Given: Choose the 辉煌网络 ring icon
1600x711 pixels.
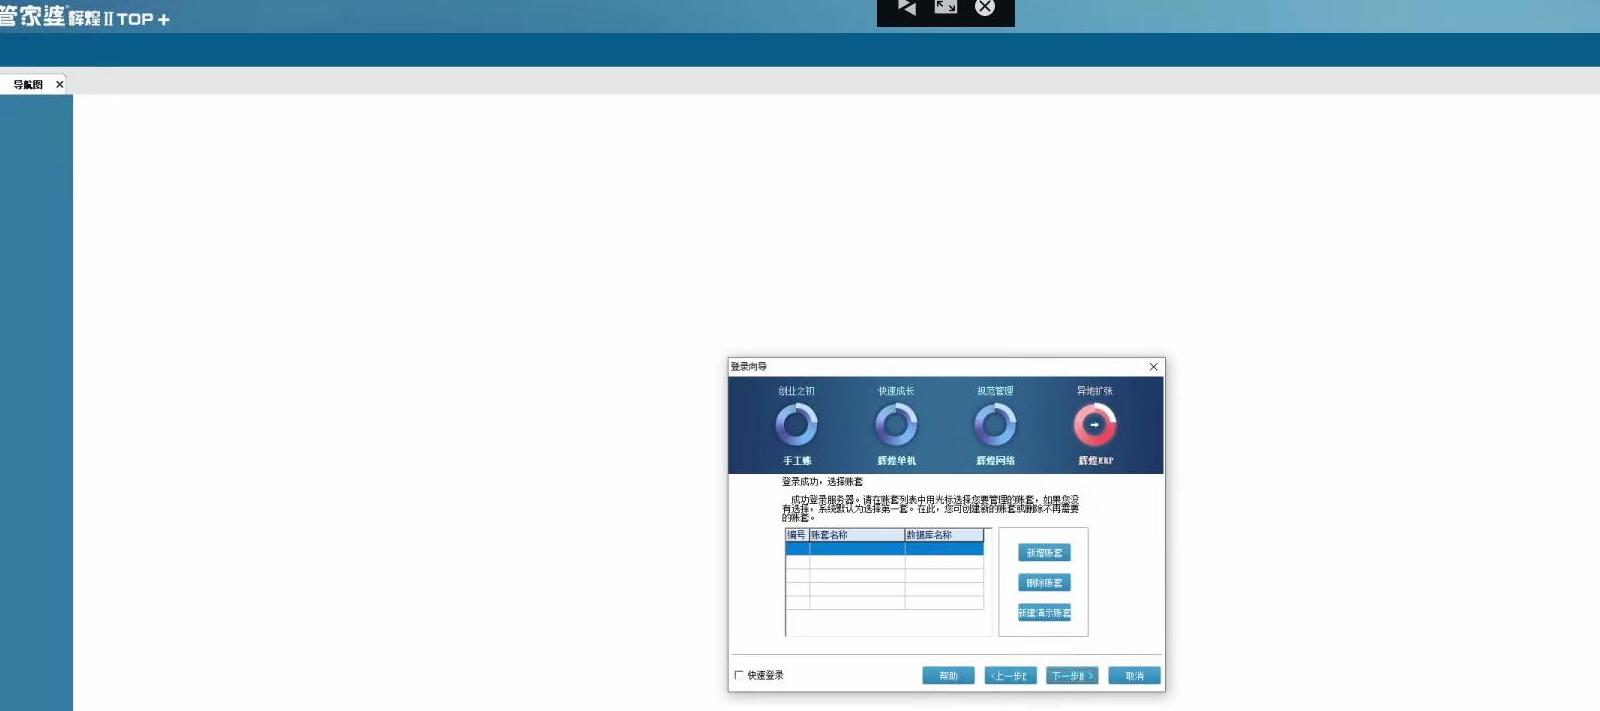Looking at the screenshot, I should [x=995, y=425].
